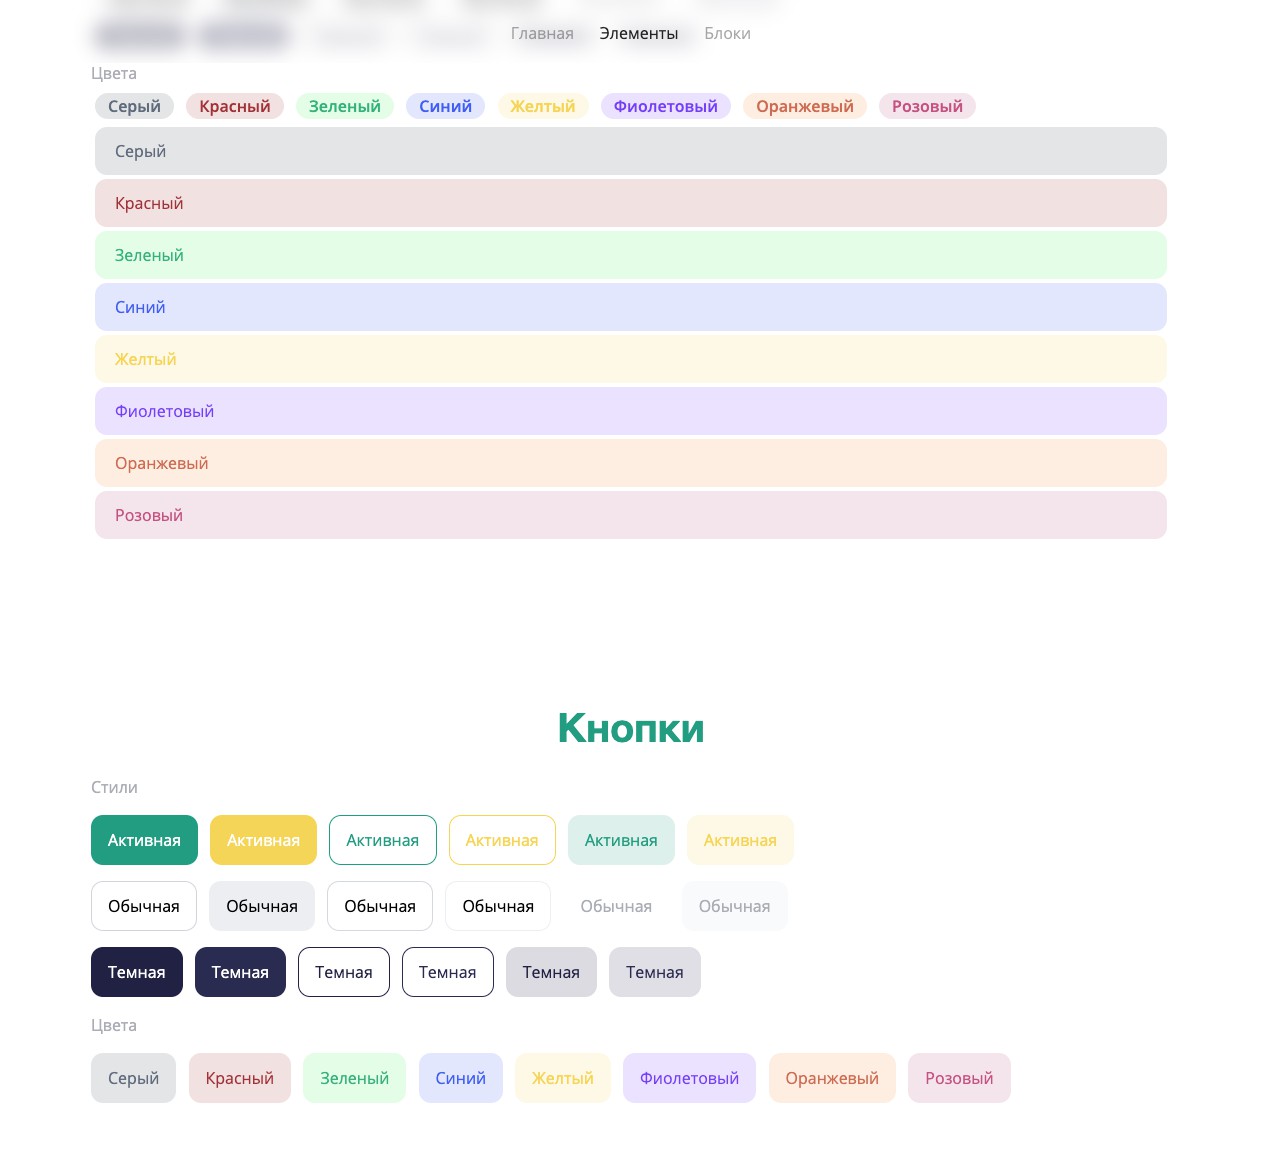Click the Синий button in the buttons section
Image resolution: width=1262 pixels, height=1164 pixels.
pyautogui.click(x=461, y=1078)
